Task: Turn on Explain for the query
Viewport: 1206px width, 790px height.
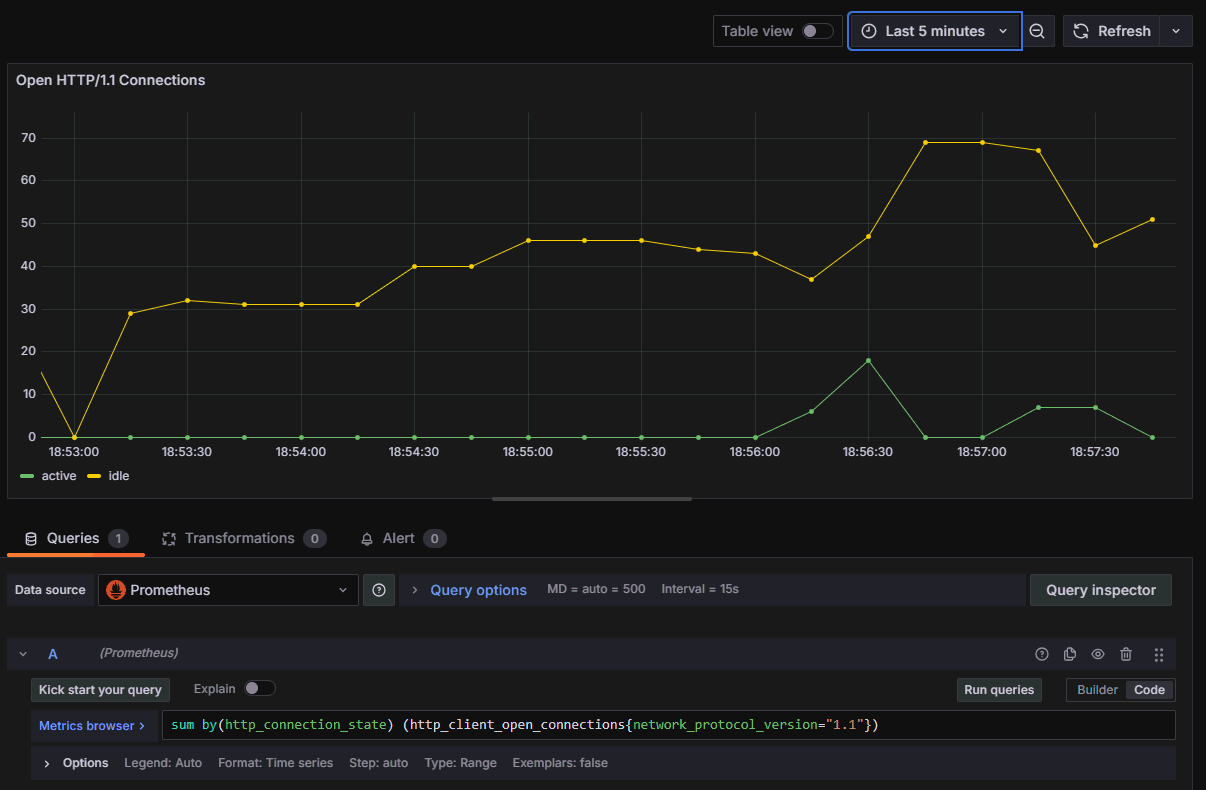Action: coord(260,689)
